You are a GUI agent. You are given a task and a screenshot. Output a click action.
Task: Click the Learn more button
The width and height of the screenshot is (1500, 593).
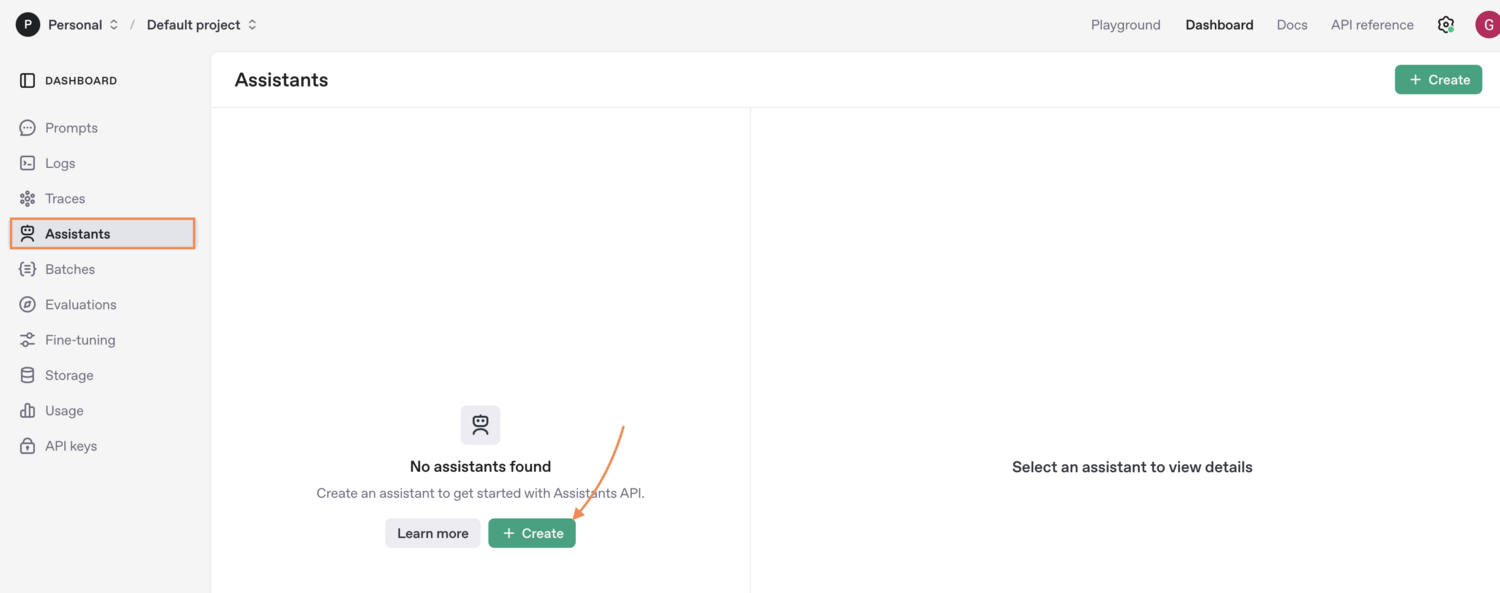[x=432, y=533]
